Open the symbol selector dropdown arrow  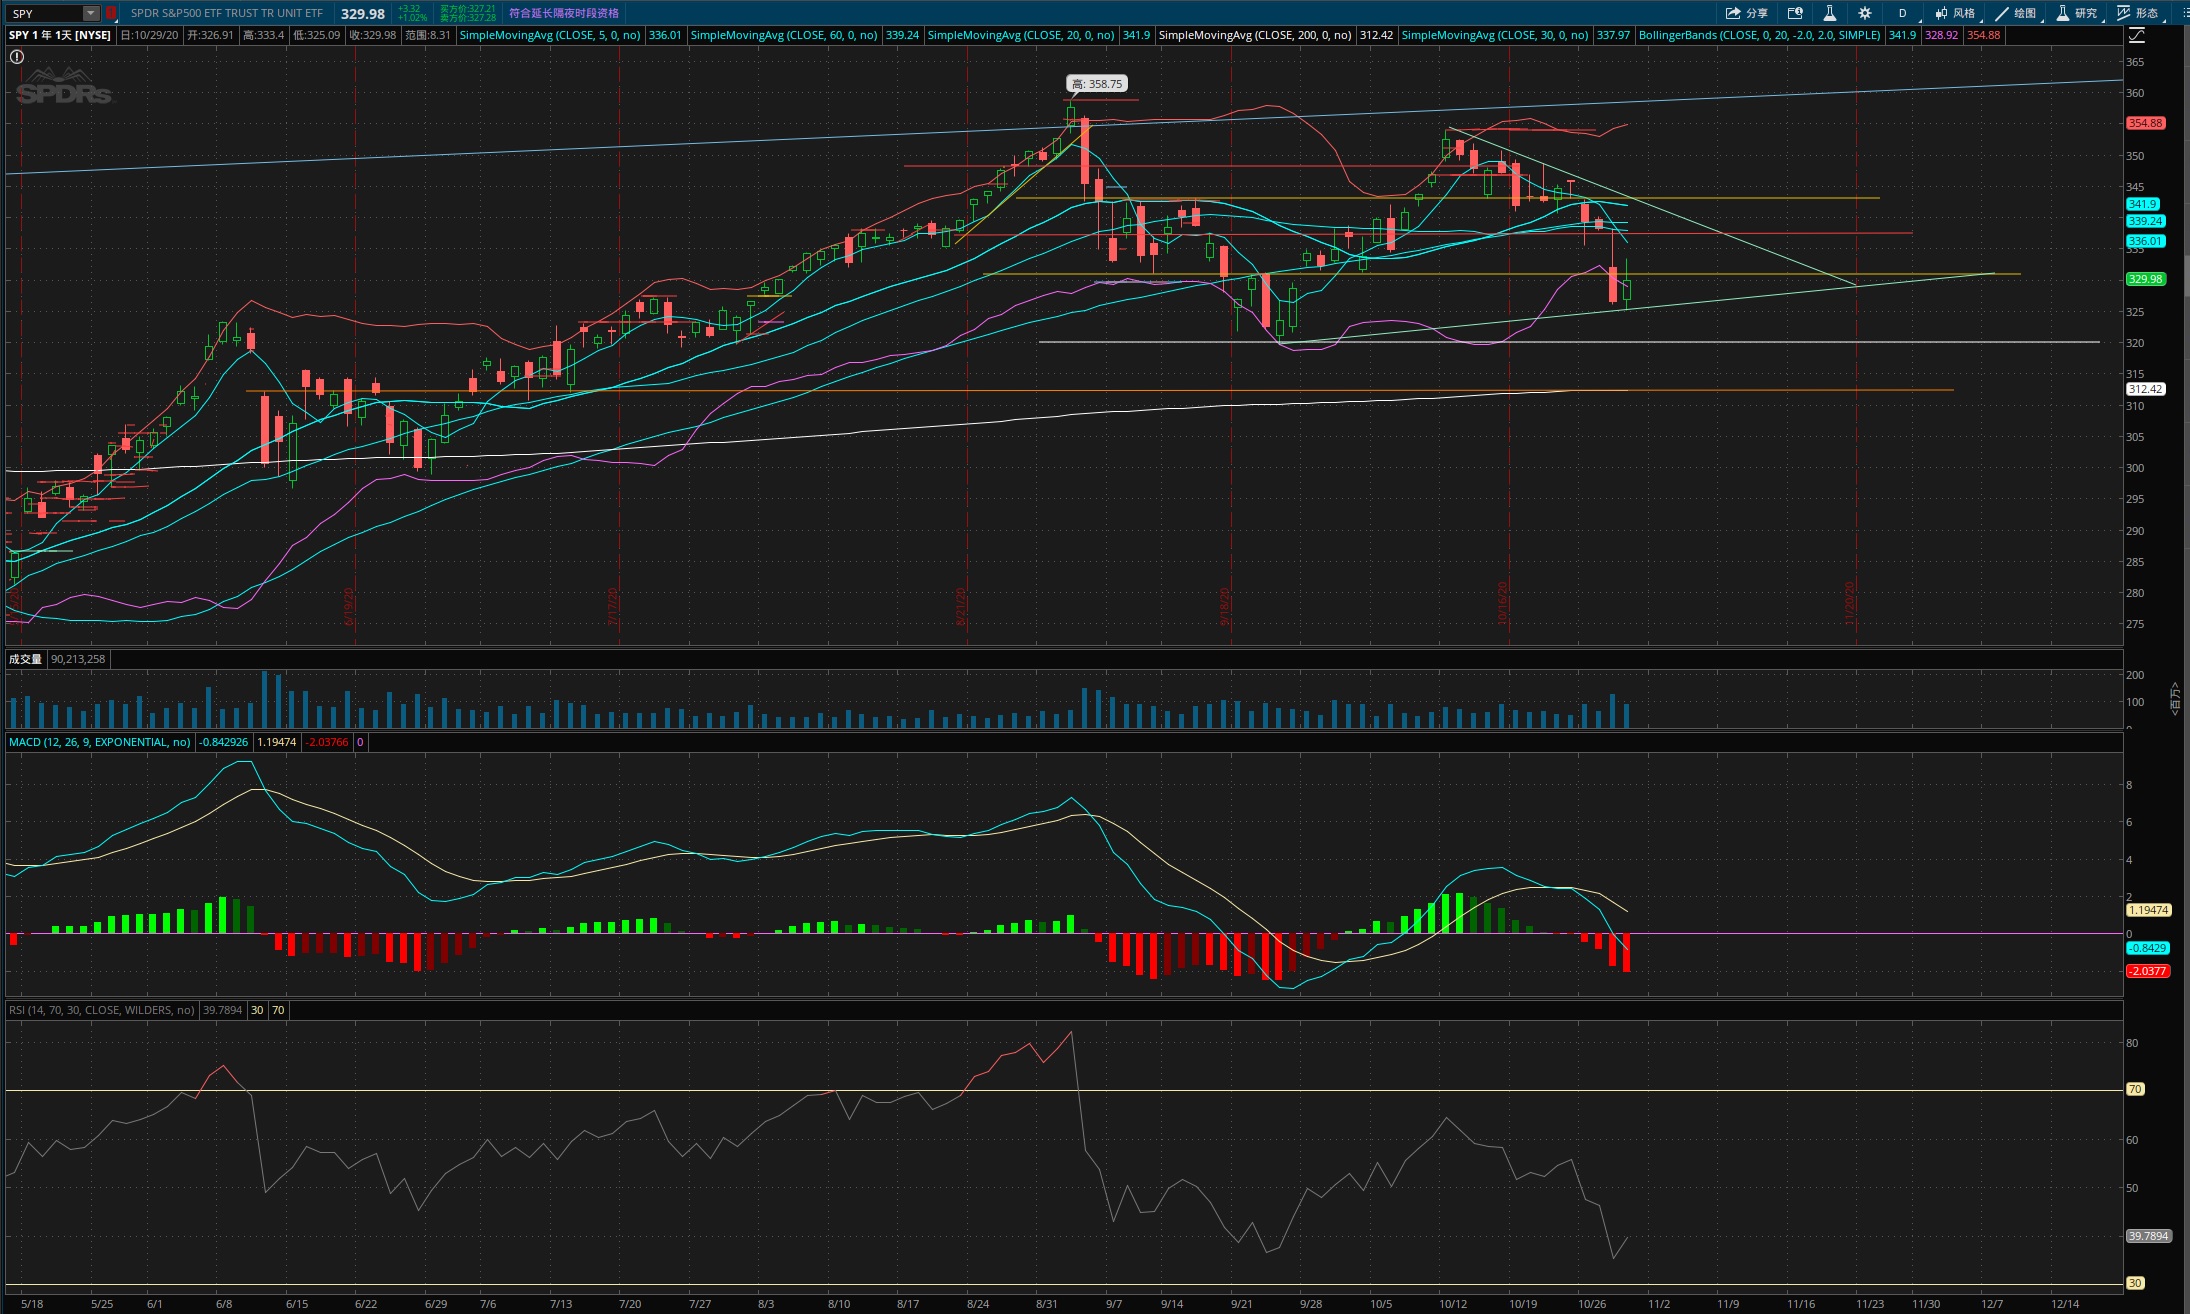click(x=90, y=13)
